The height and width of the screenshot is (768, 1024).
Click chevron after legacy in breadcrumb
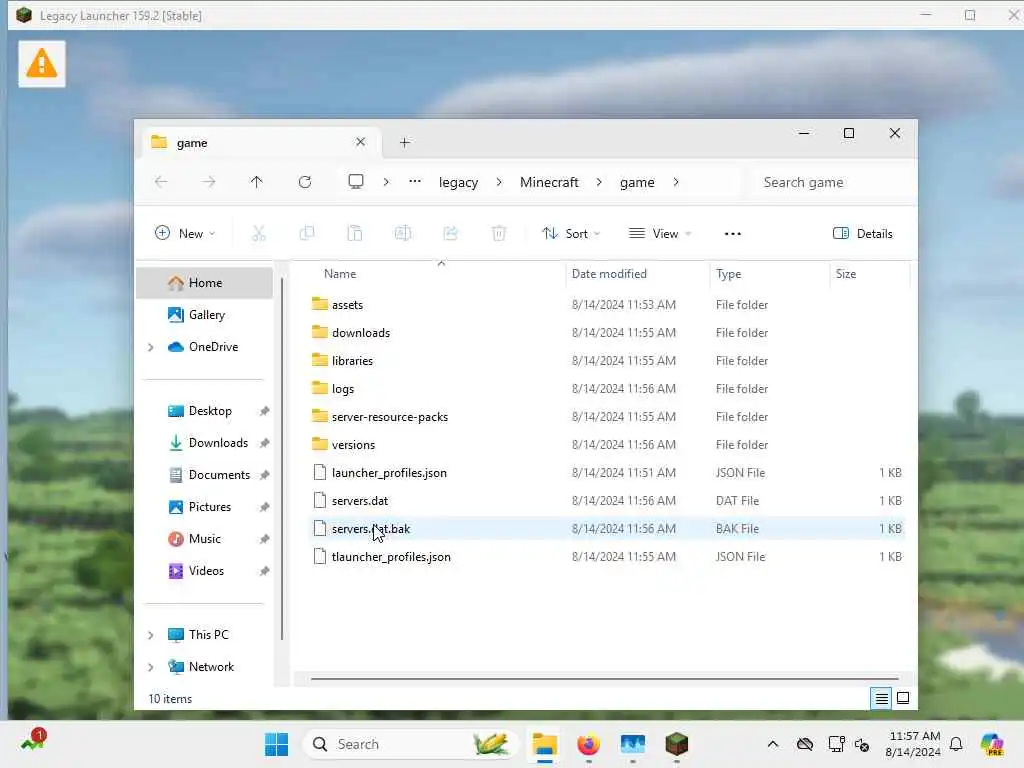click(499, 182)
